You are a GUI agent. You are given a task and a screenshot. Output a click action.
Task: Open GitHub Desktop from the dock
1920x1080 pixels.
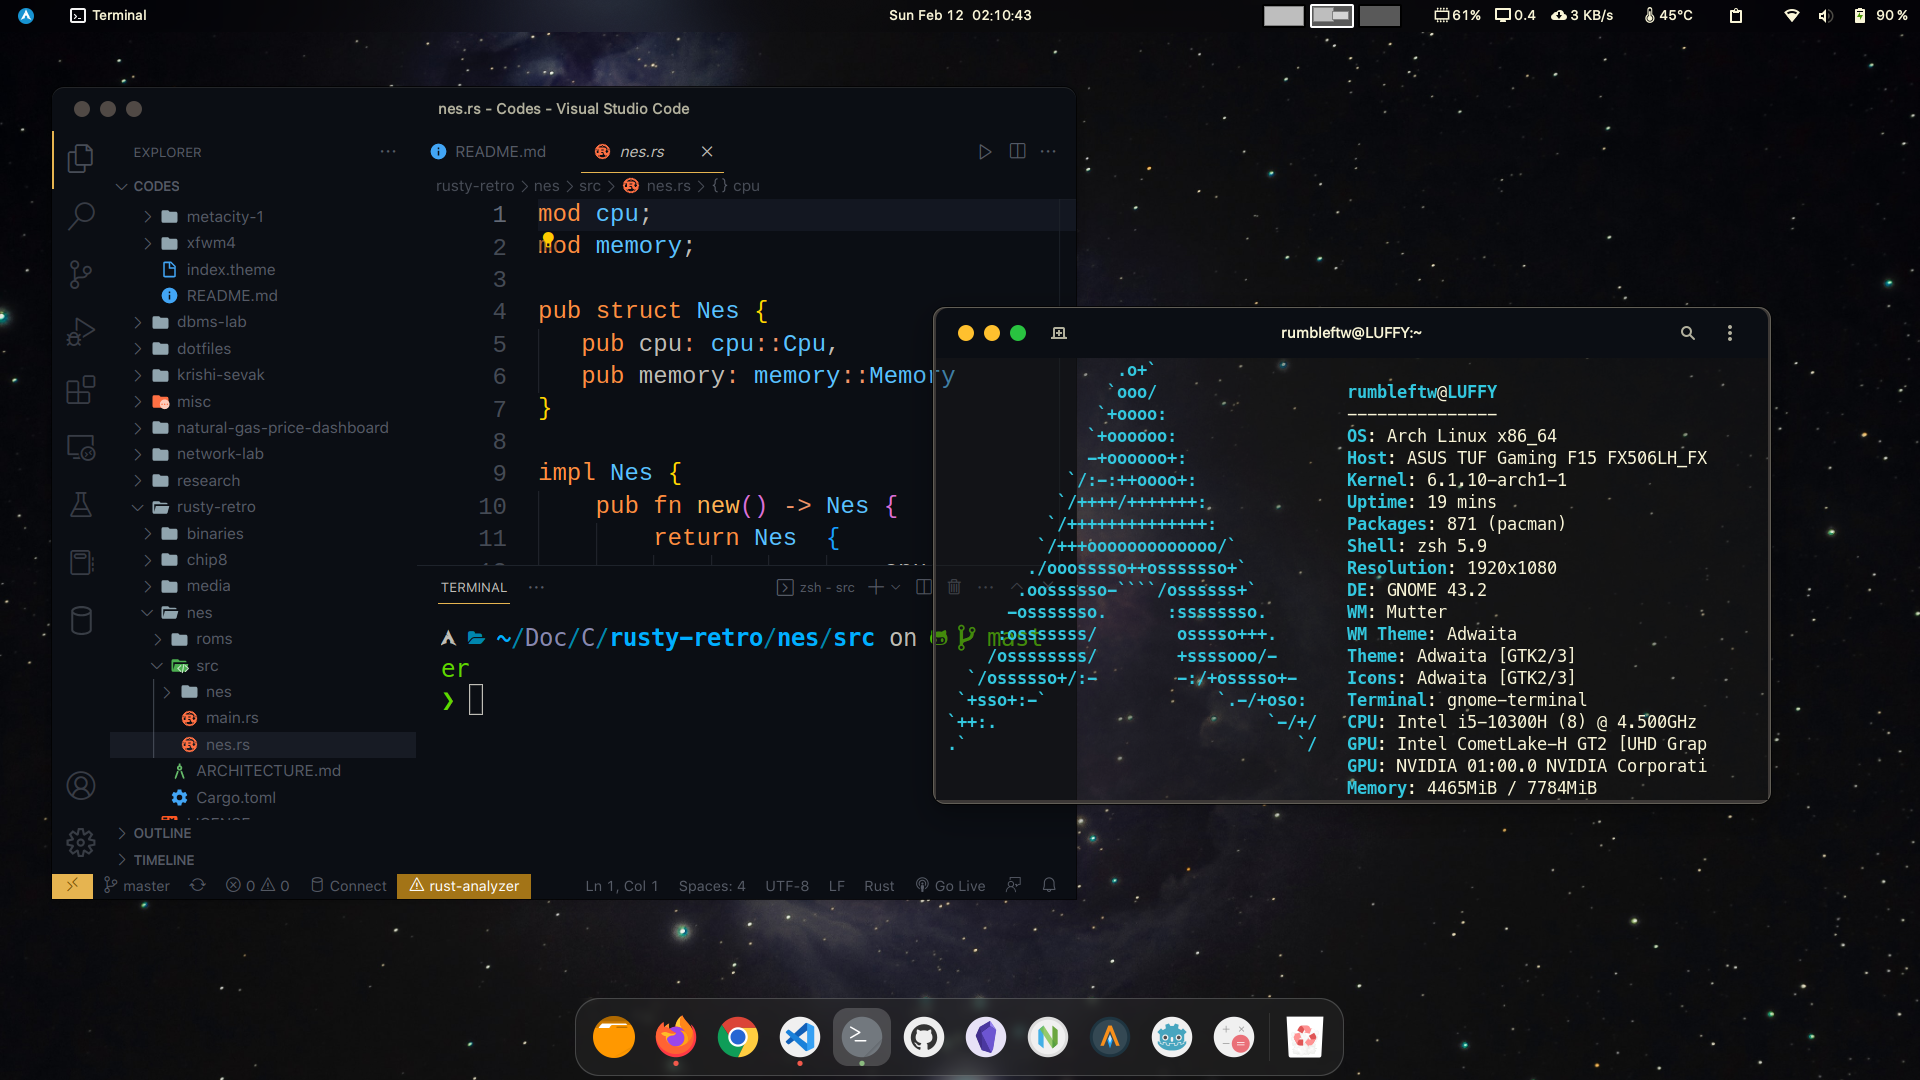tap(924, 1037)
